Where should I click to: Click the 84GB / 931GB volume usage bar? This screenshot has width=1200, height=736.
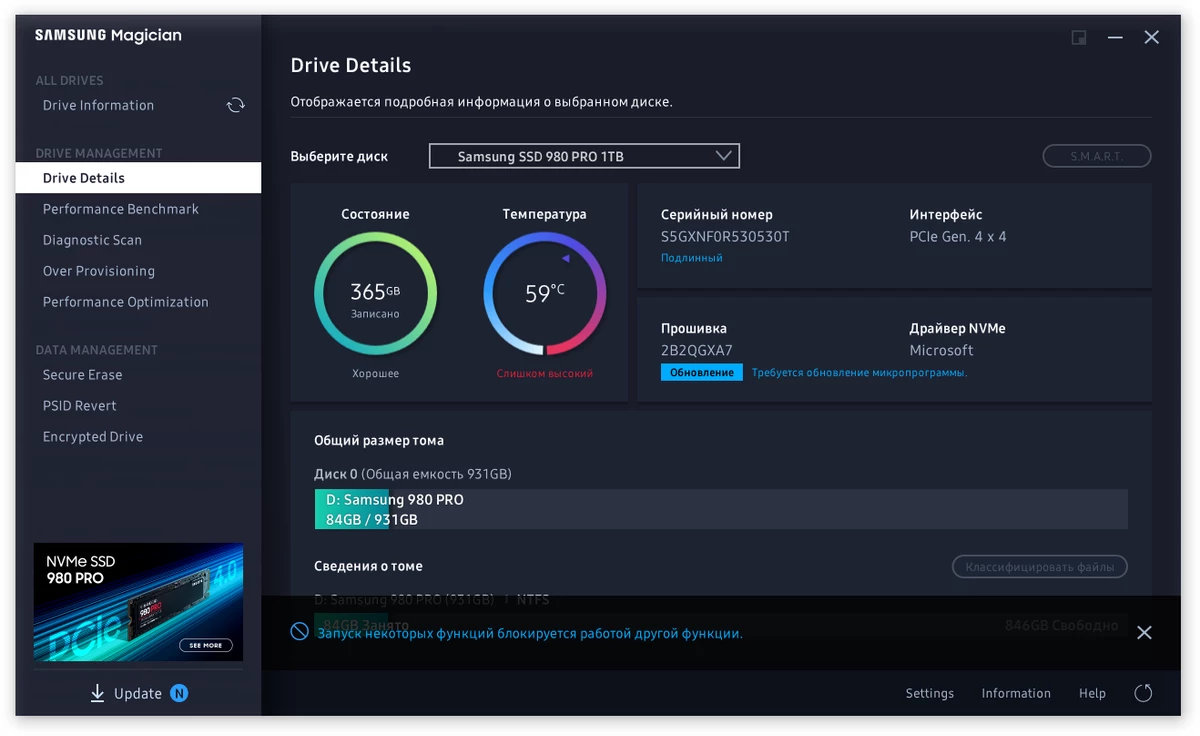coord(721,509)
